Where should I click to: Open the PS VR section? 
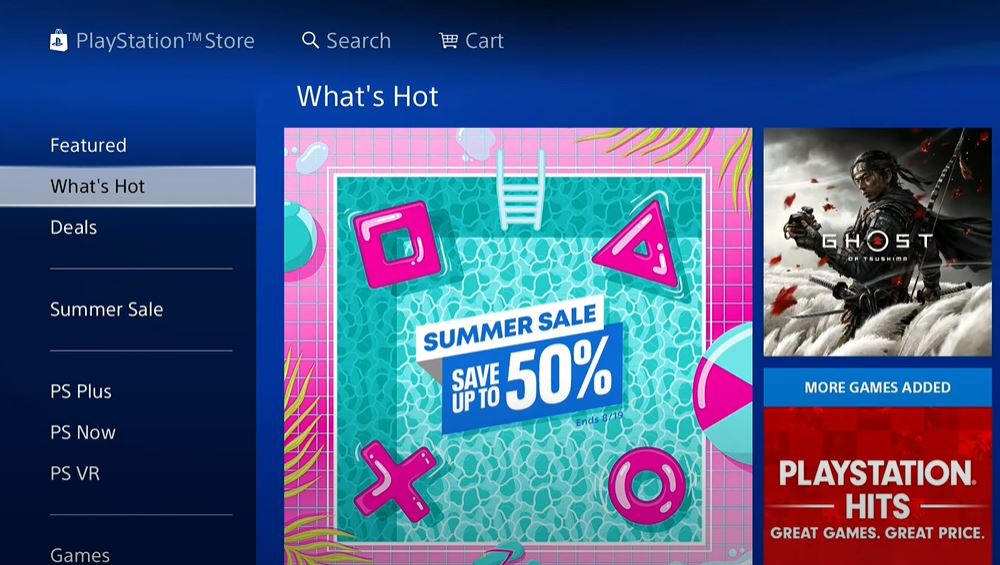[75, 473]
